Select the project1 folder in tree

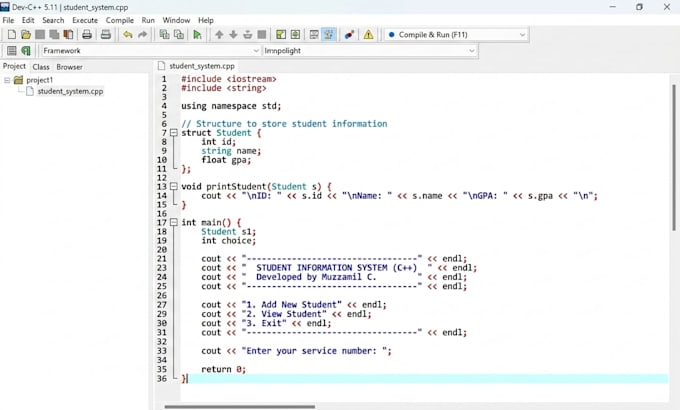39,80
